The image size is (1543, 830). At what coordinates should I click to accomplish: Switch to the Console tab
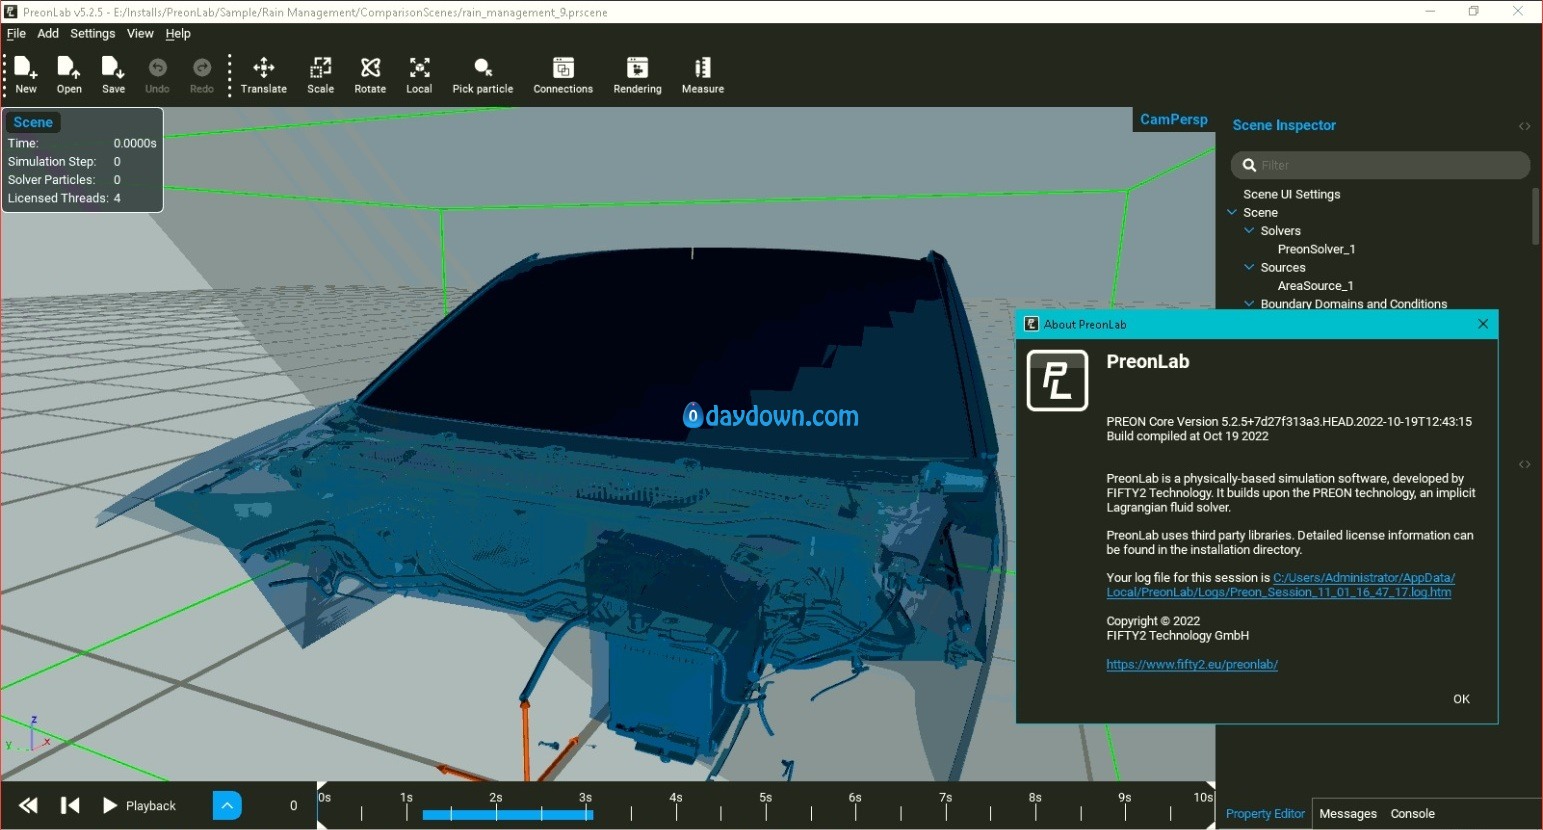1412,814
